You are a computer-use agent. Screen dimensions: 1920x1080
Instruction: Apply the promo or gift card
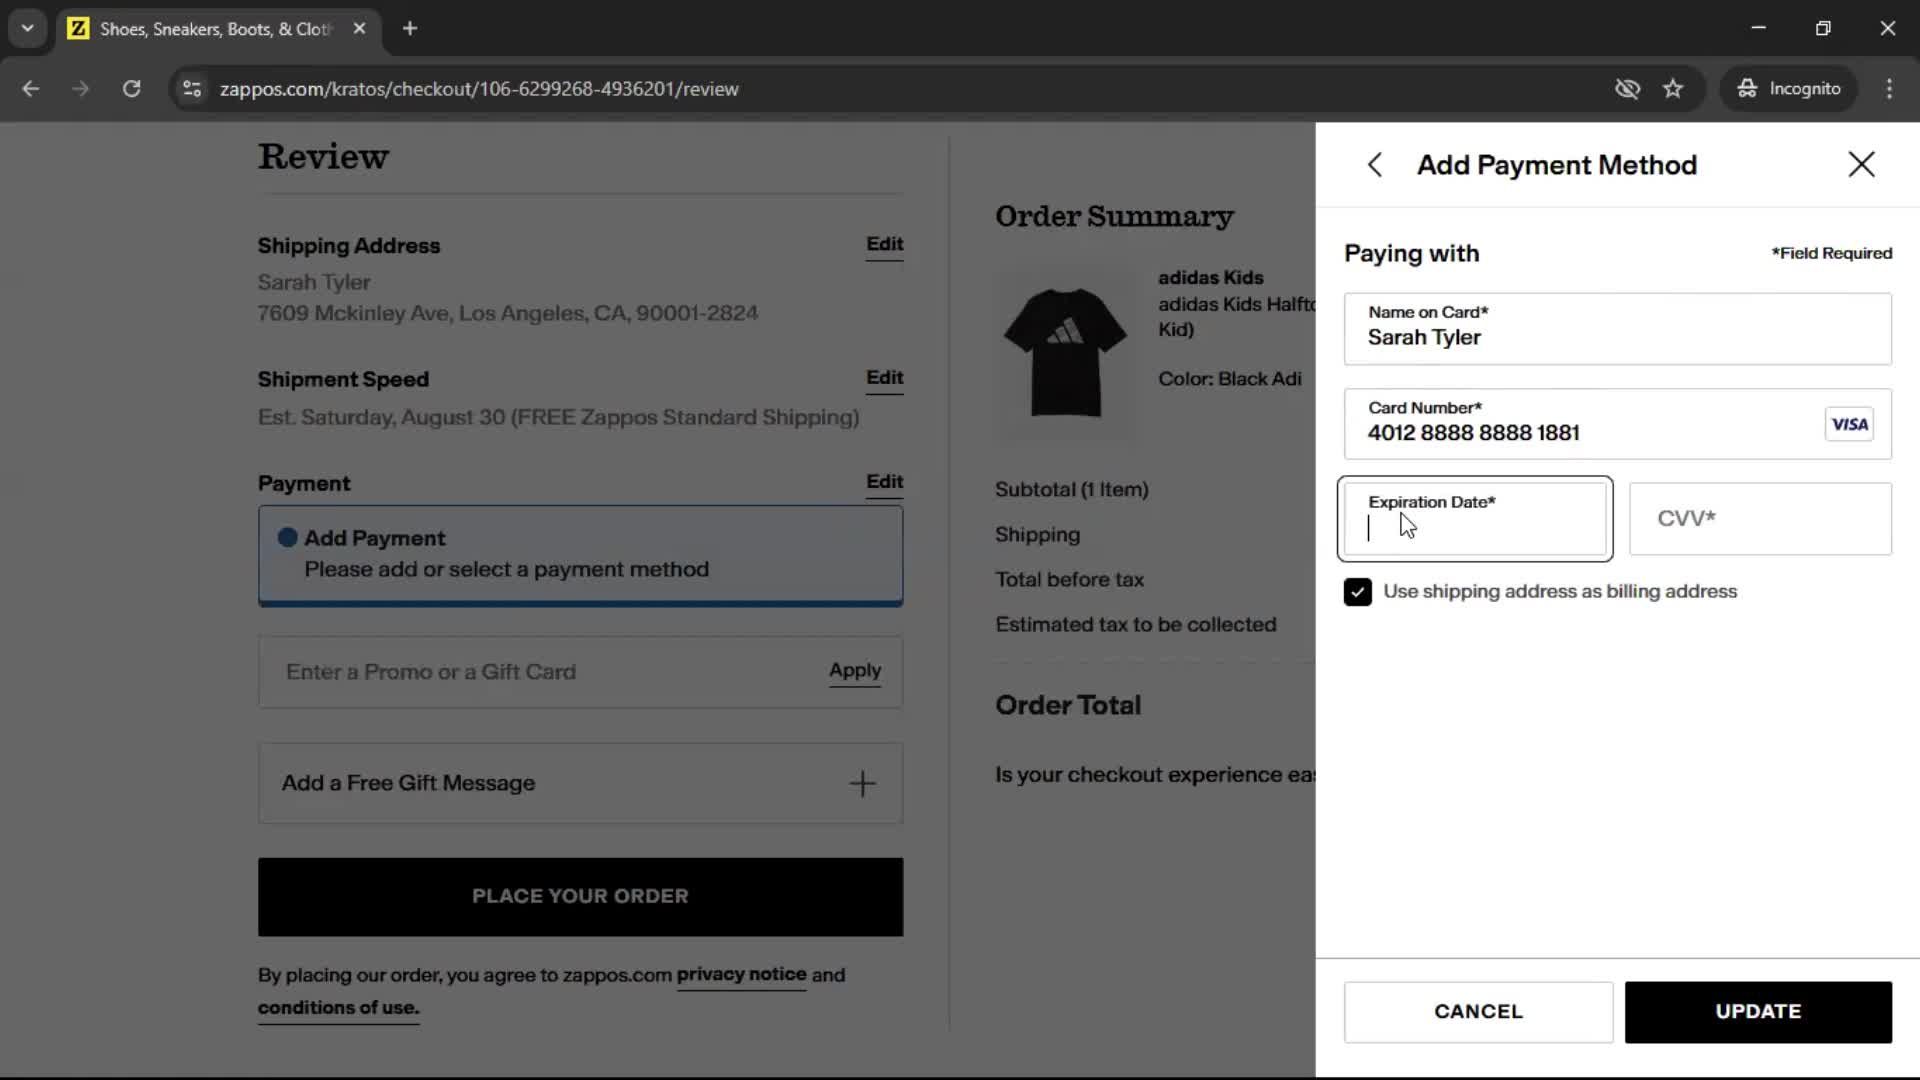[855, 671]
